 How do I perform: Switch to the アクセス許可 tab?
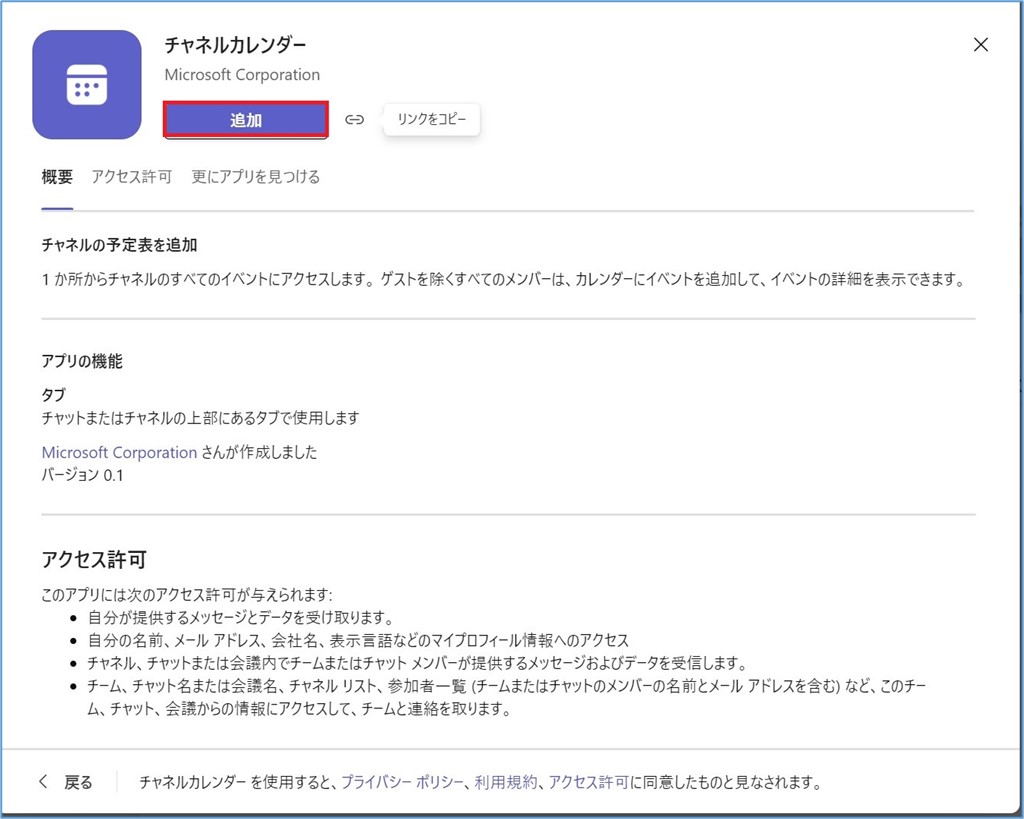click(131, 177)
